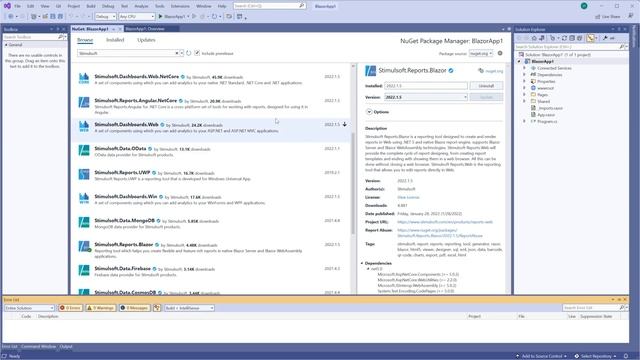Image resolution: width=640 pixels, height=360 pixels.
Task: Collapse the Dependencies section in package details
Action: 362,263
